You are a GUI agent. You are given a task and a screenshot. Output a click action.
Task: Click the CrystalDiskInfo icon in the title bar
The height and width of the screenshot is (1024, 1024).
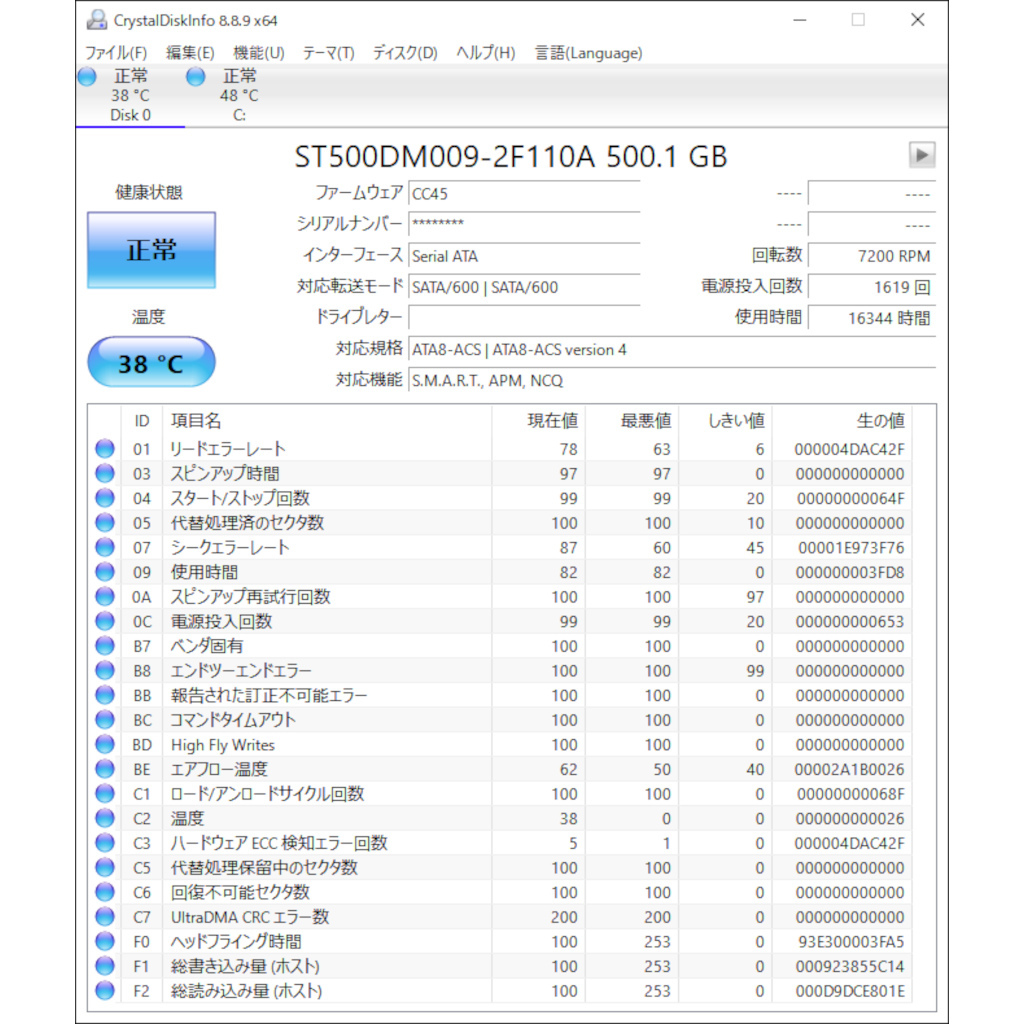pos(96,18)
